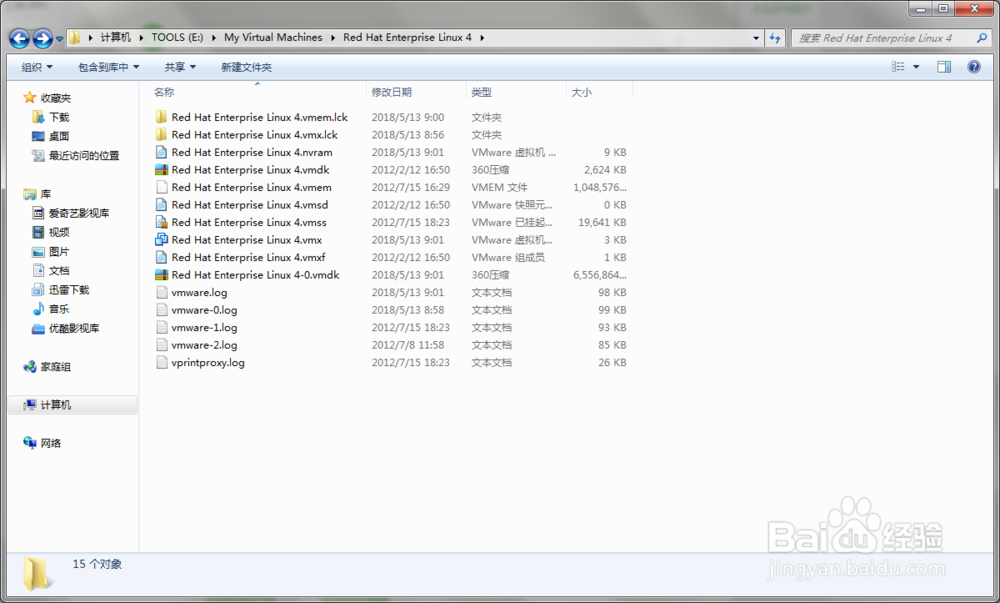Select vprintproxy.log file icon

[x=161, y=362]
